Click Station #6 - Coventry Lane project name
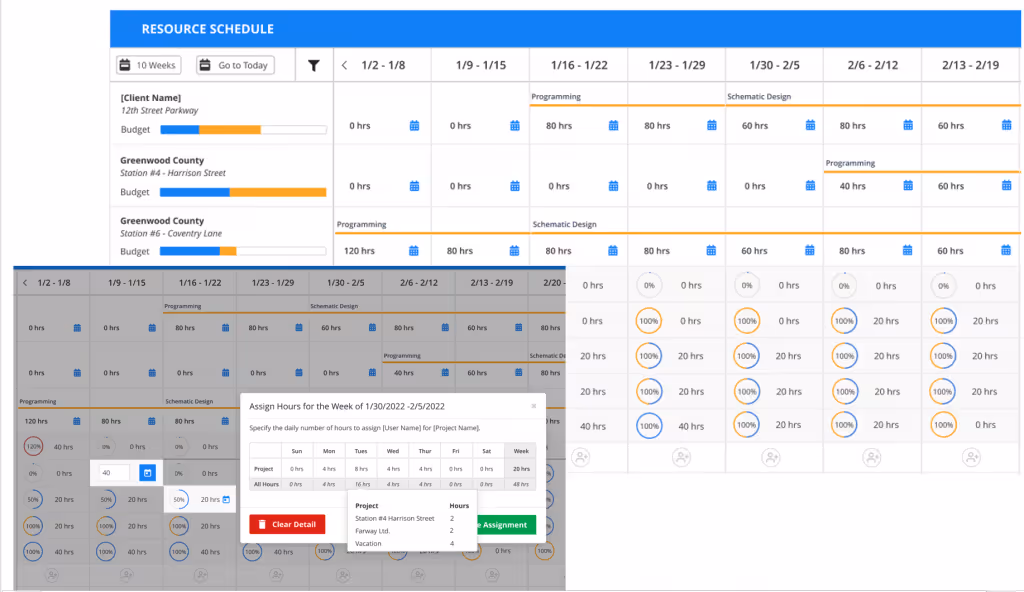This screenshot has width=1024, height=592. [x=171, y=233]
